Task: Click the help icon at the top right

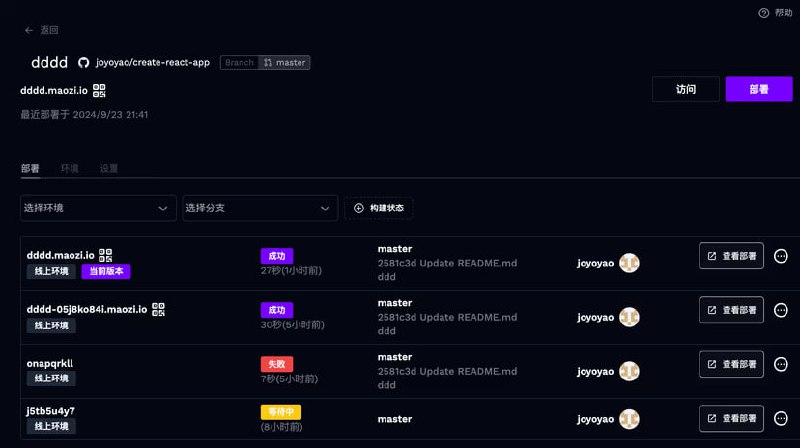Action: 764,12
